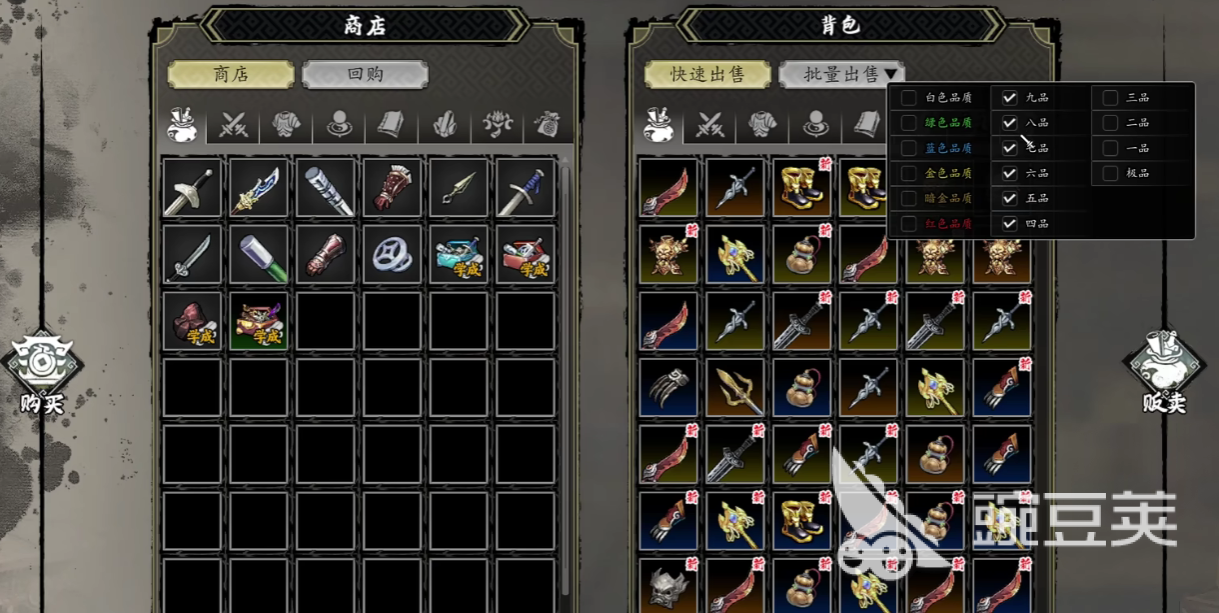
Task: Click the shop item list scrollbar
Action: tap(566, 380)
